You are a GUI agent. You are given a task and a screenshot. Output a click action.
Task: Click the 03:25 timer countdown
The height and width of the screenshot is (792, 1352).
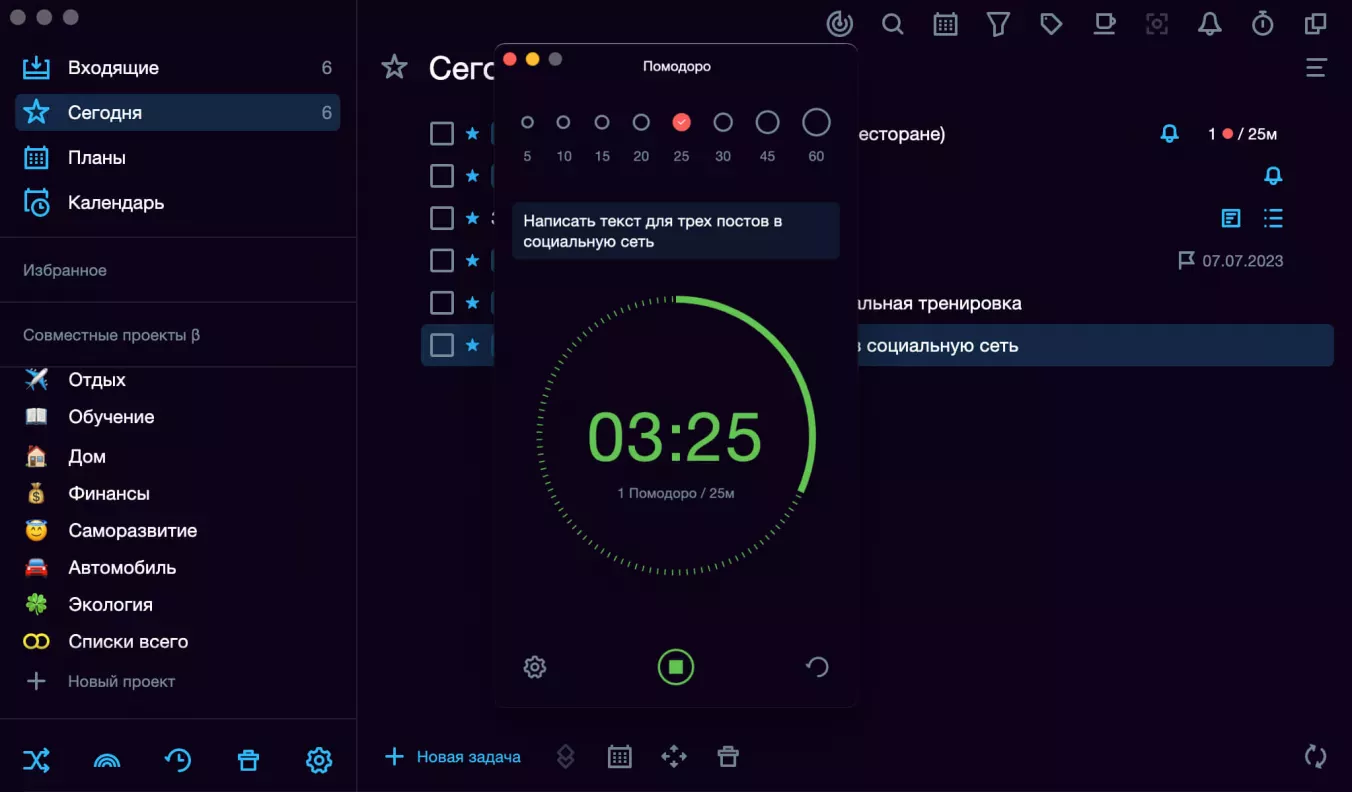click(675, 437)
